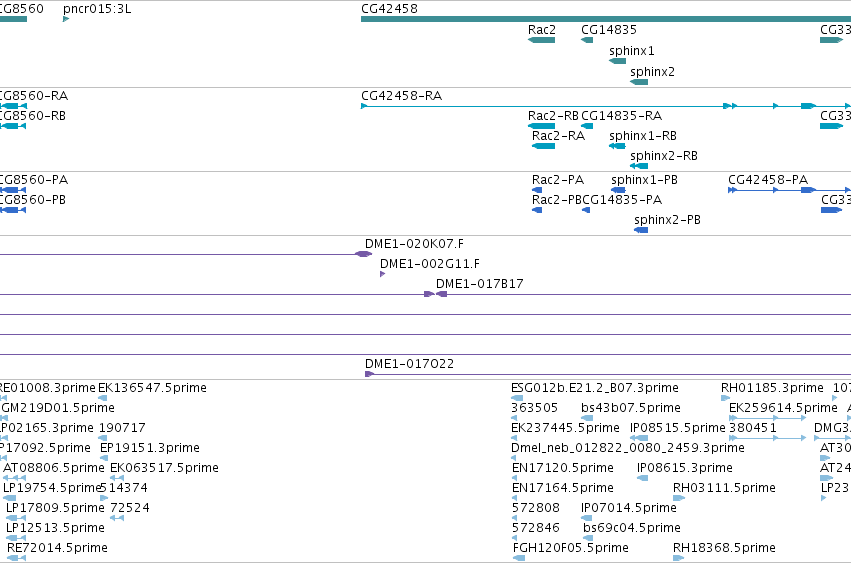Screen dimensions: 851x563
Task: Select the Rac2-PA protein glyph
Action: click(x=537, y=190)
